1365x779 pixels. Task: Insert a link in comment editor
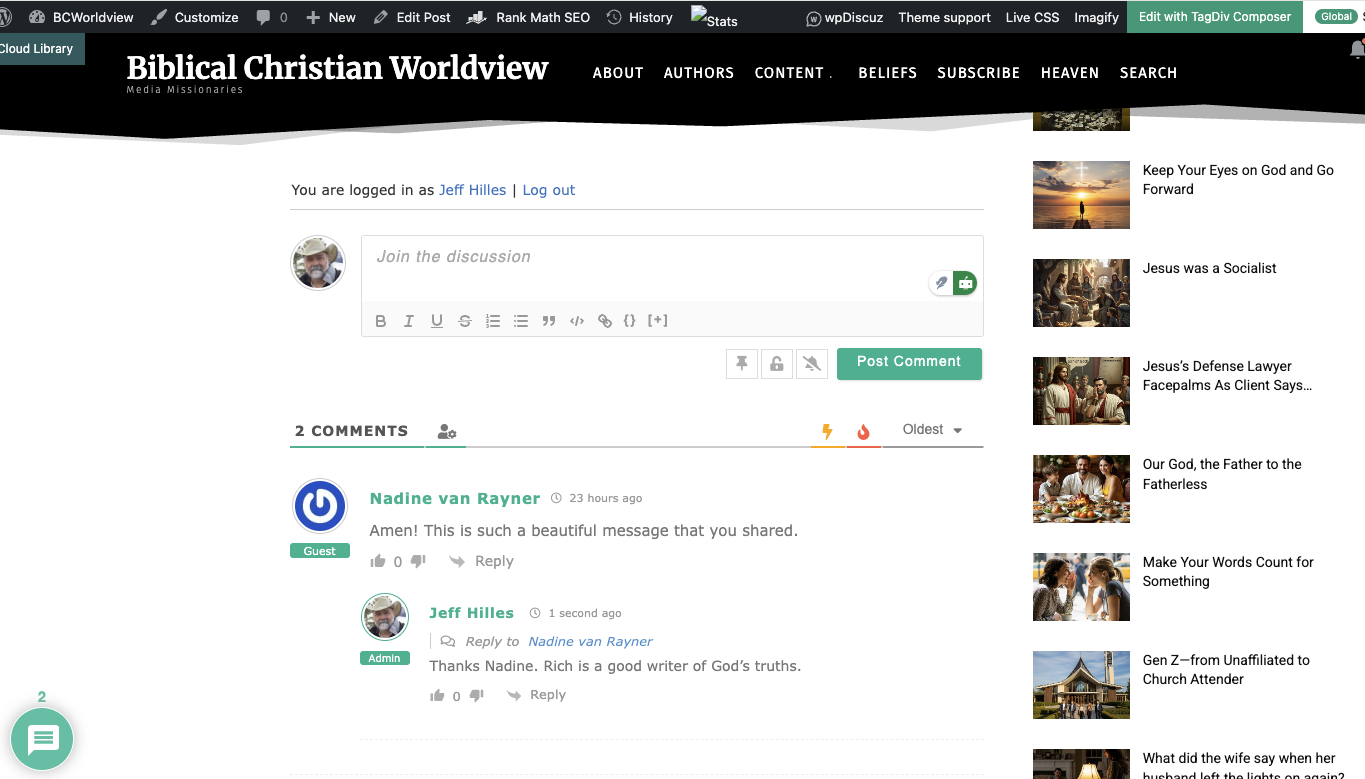[604, 321]
